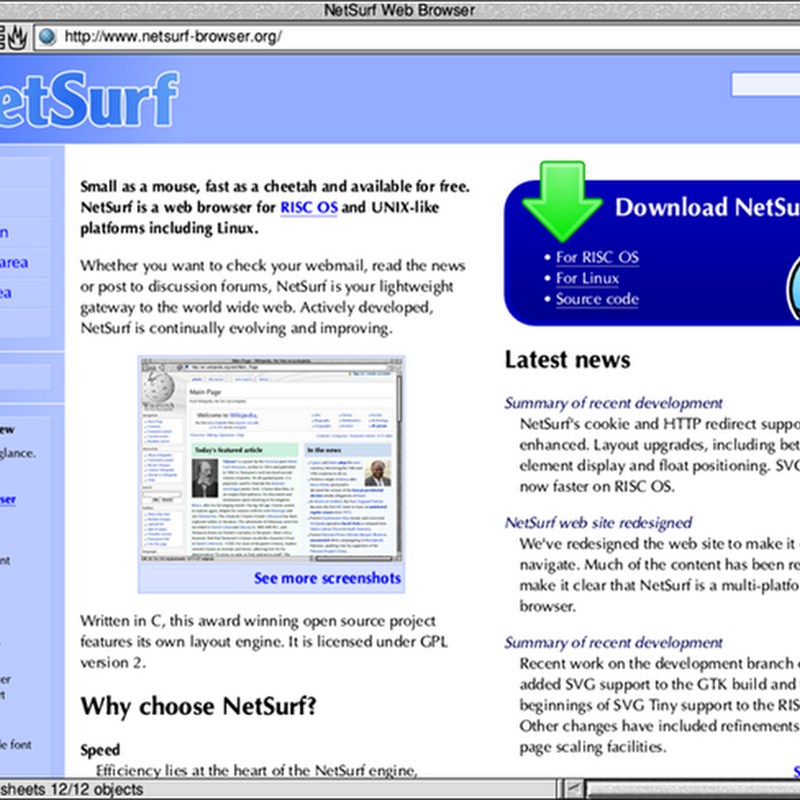Open the first Summary of recent development headline

[x=613, y=403]
